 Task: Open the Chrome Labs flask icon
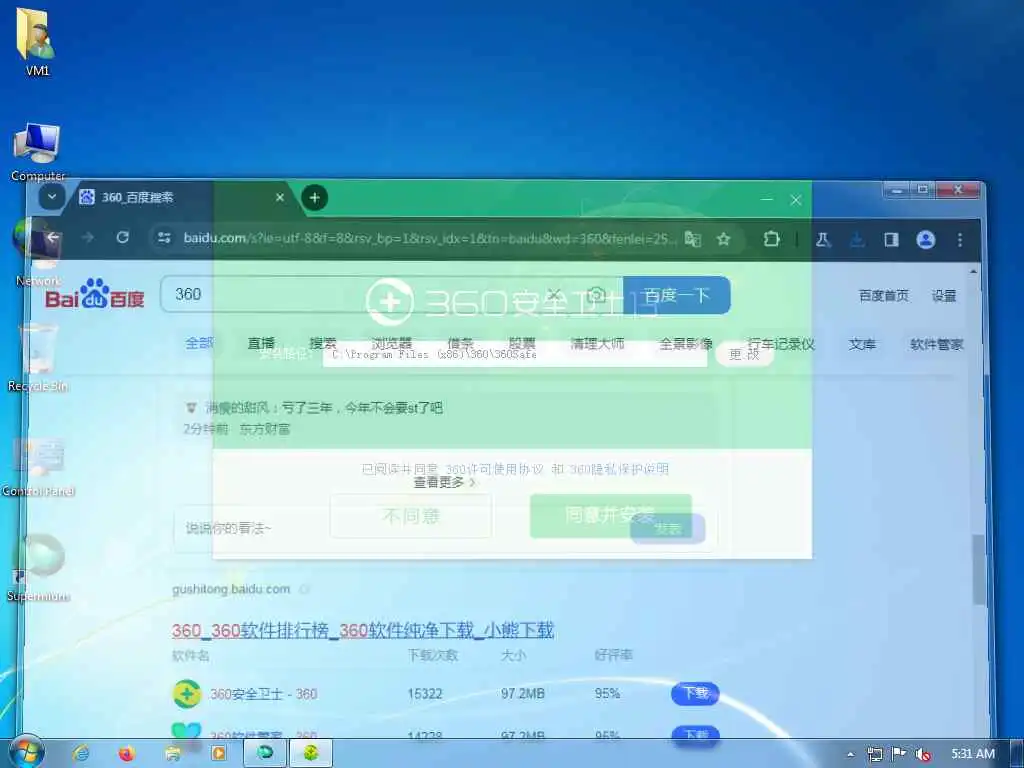pos(823,240)
